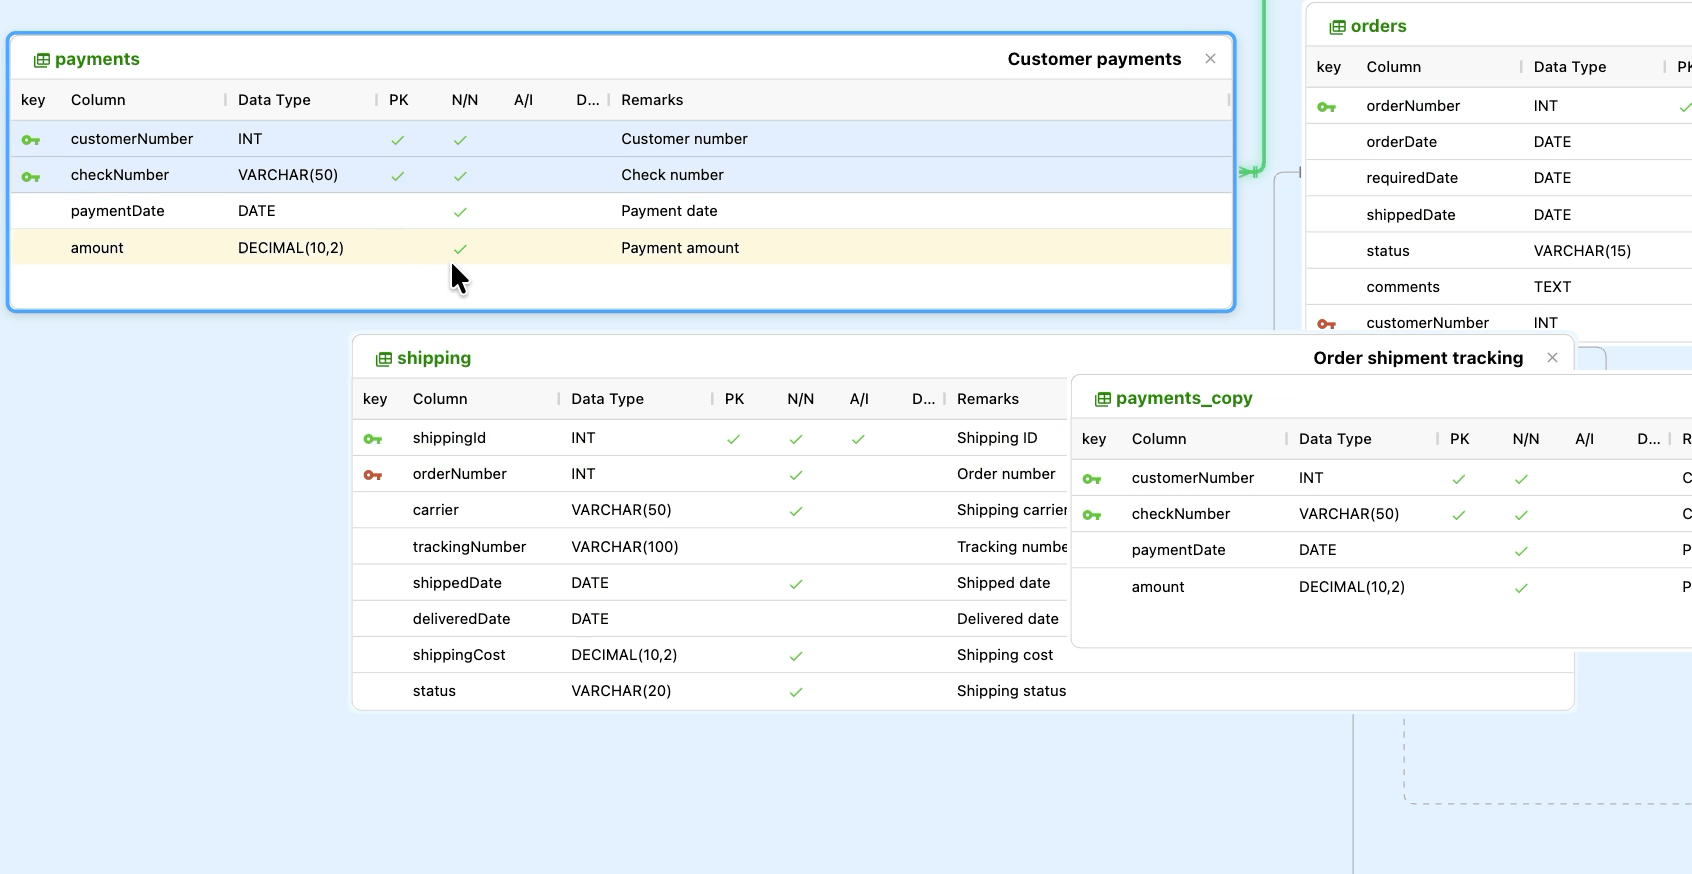The height and width of the screenshot is (874, 1692).
Task: Click the shipping table grid icon
Action: coord(384,359)
